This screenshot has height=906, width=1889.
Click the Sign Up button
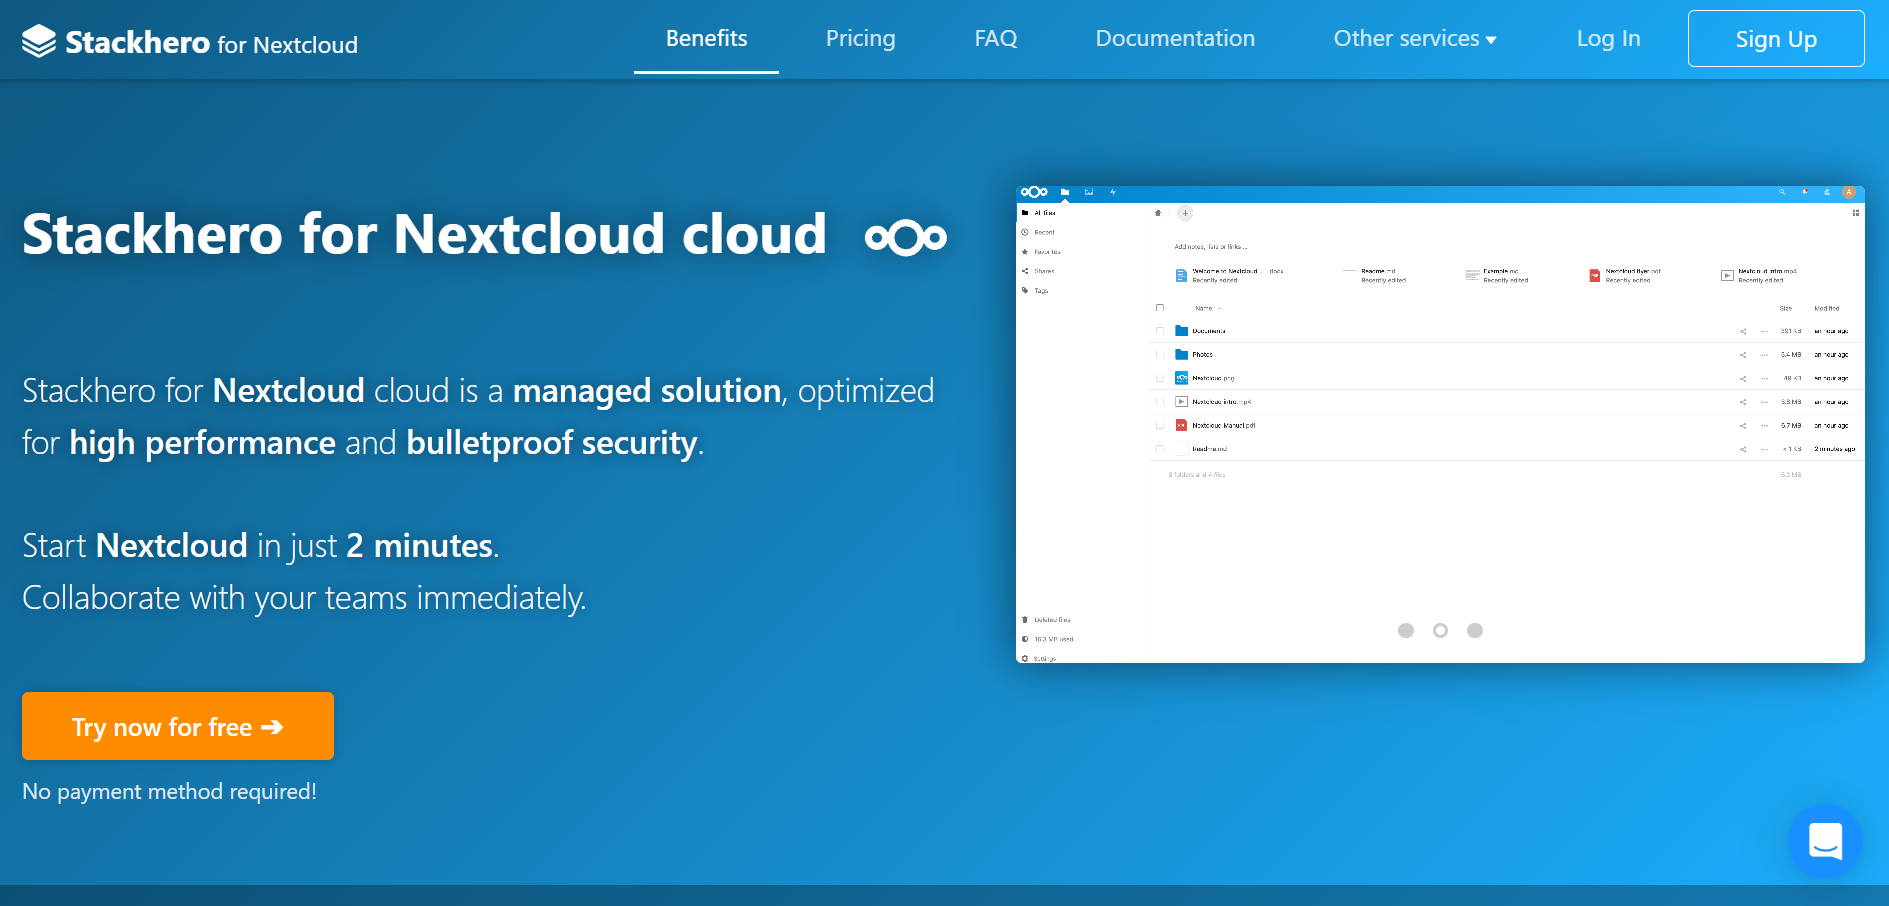pyautogui.click(x=1776, y=38)
